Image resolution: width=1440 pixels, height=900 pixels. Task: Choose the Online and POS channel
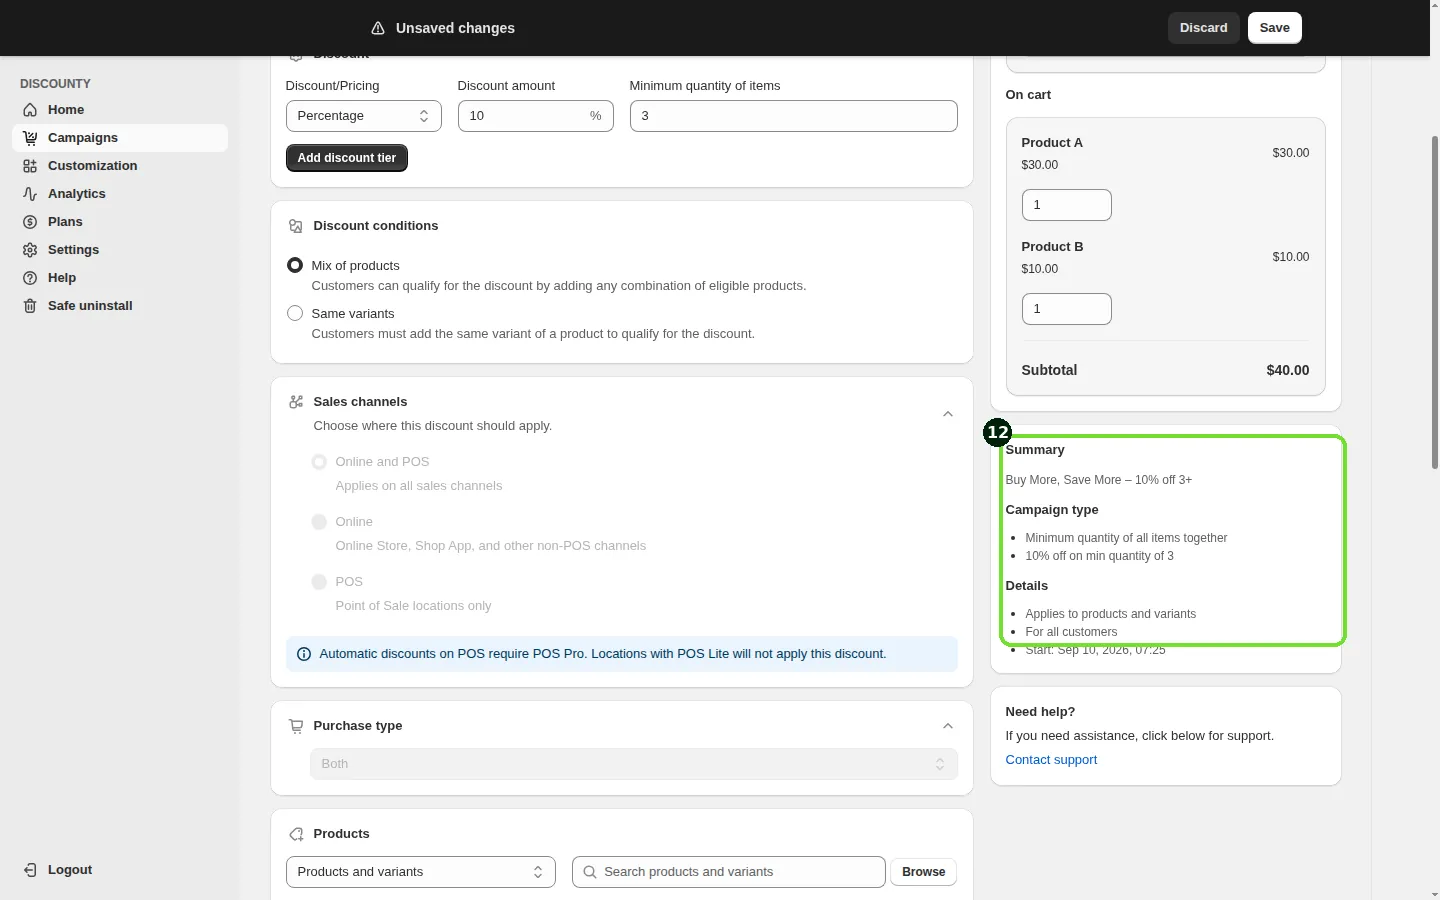click(x=319, y=462)
